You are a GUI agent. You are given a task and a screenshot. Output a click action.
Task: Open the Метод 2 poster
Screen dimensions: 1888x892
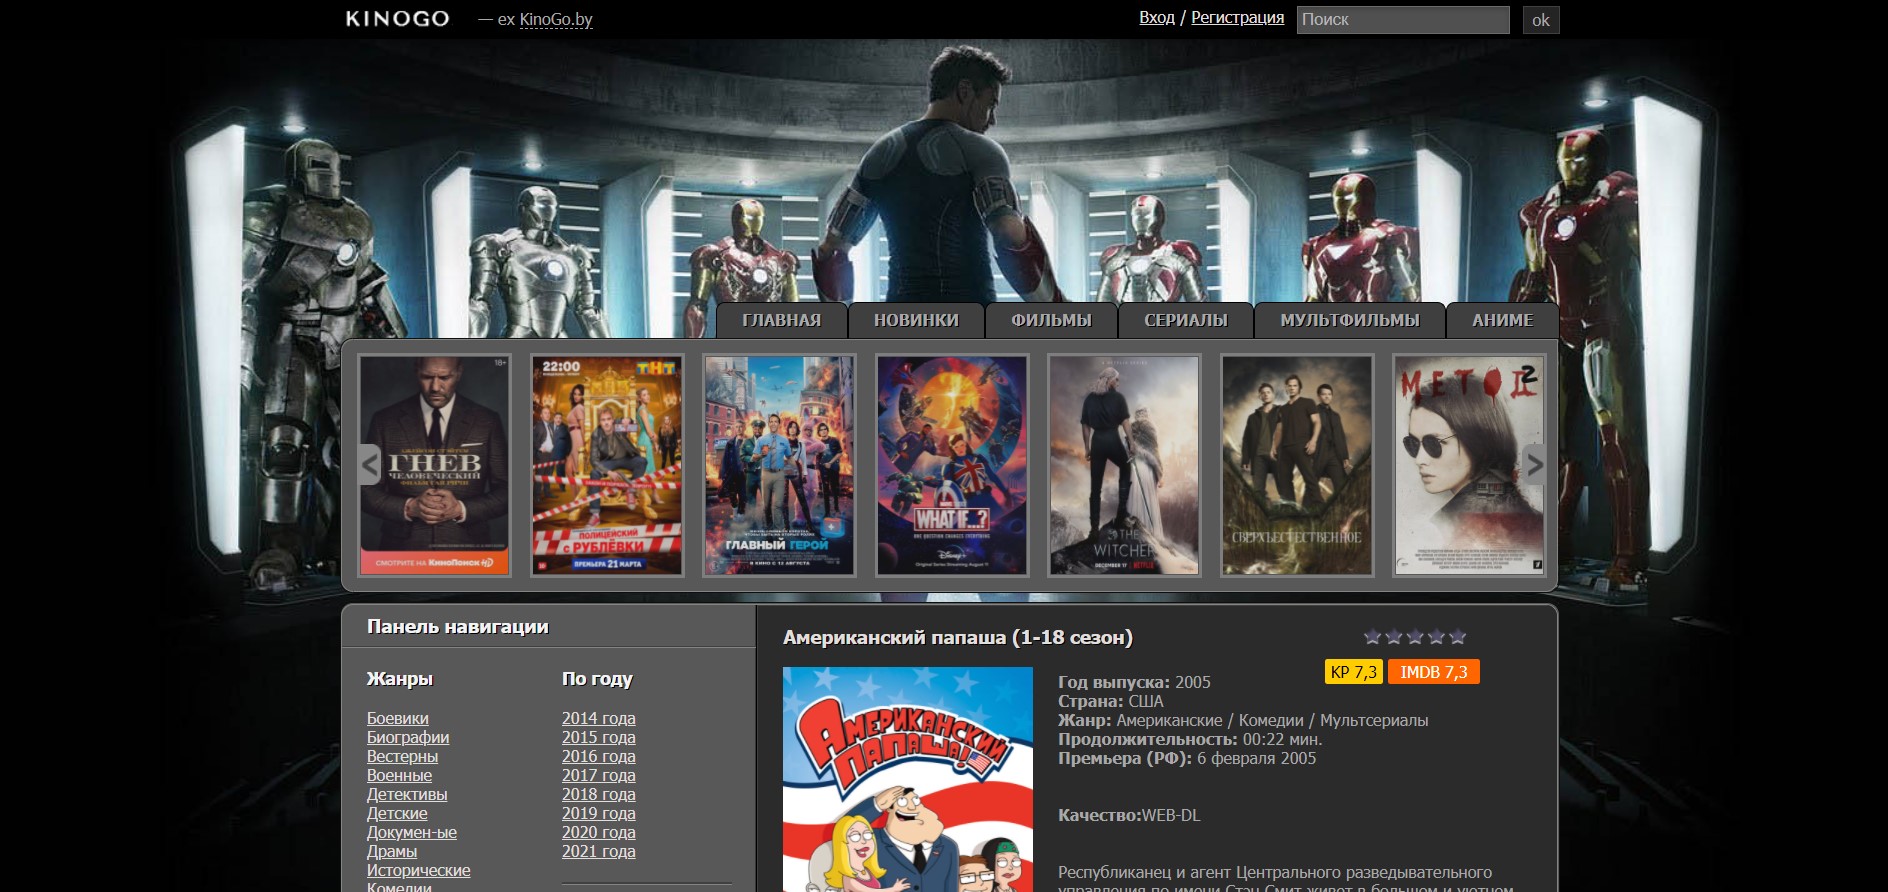click(1469, 465)
